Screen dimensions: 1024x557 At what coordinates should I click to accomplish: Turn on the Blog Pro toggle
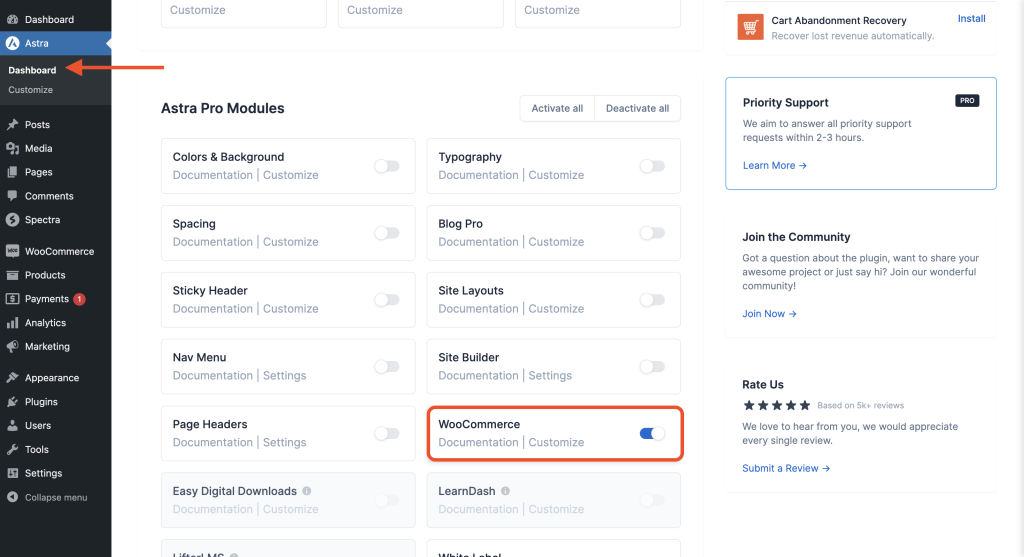(x=652, y=233)
